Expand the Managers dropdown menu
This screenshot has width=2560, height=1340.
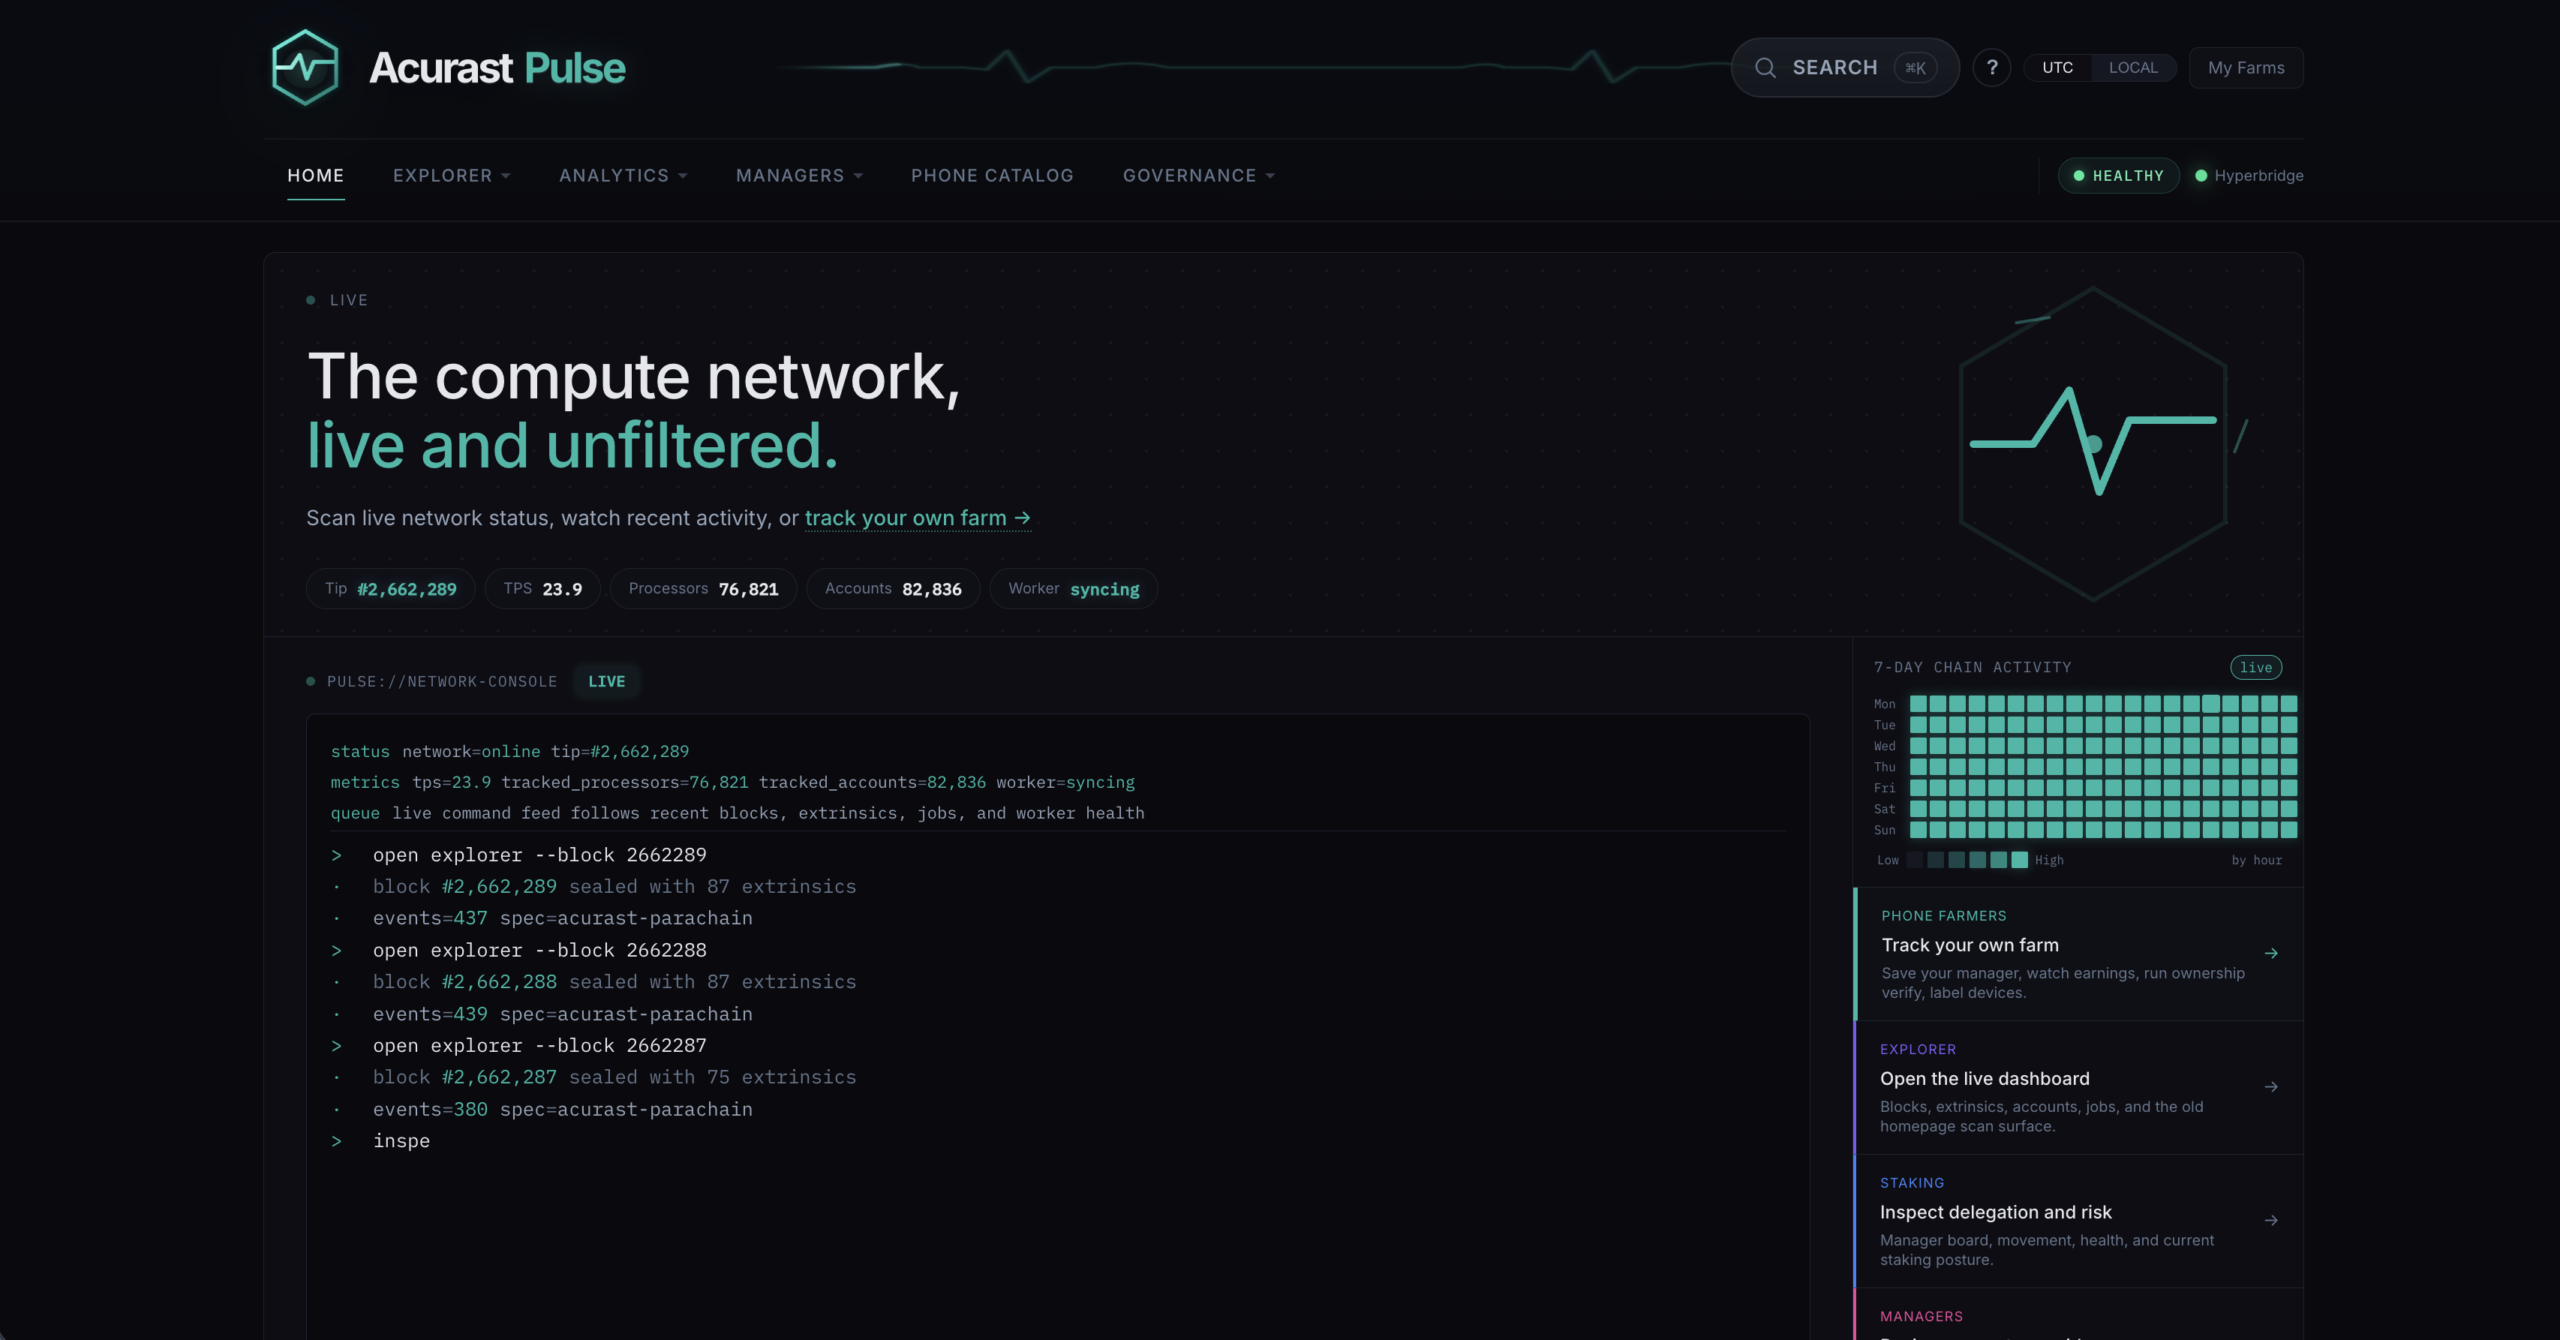coord(799,175)
